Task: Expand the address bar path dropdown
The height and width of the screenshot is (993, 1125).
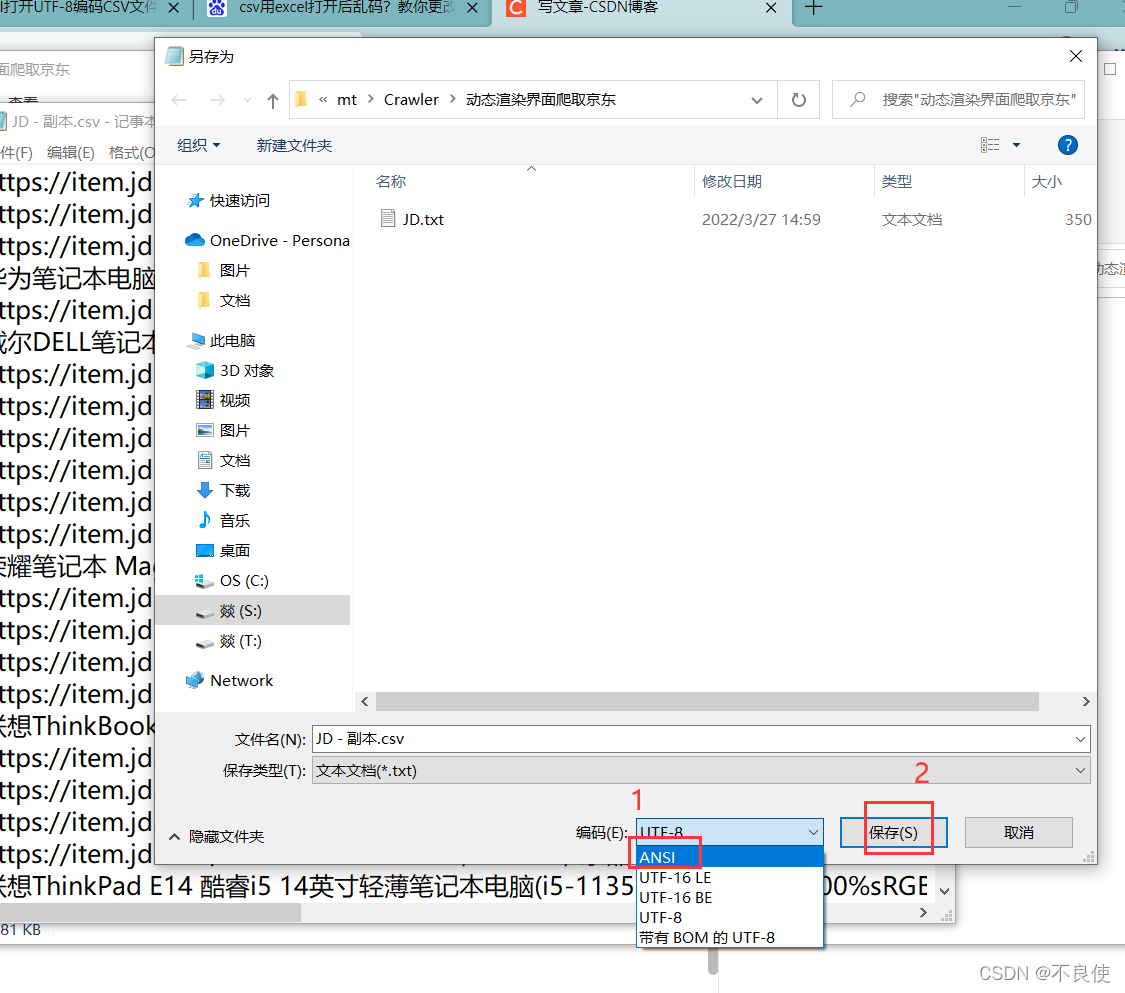Action: (x=756, y=100)
